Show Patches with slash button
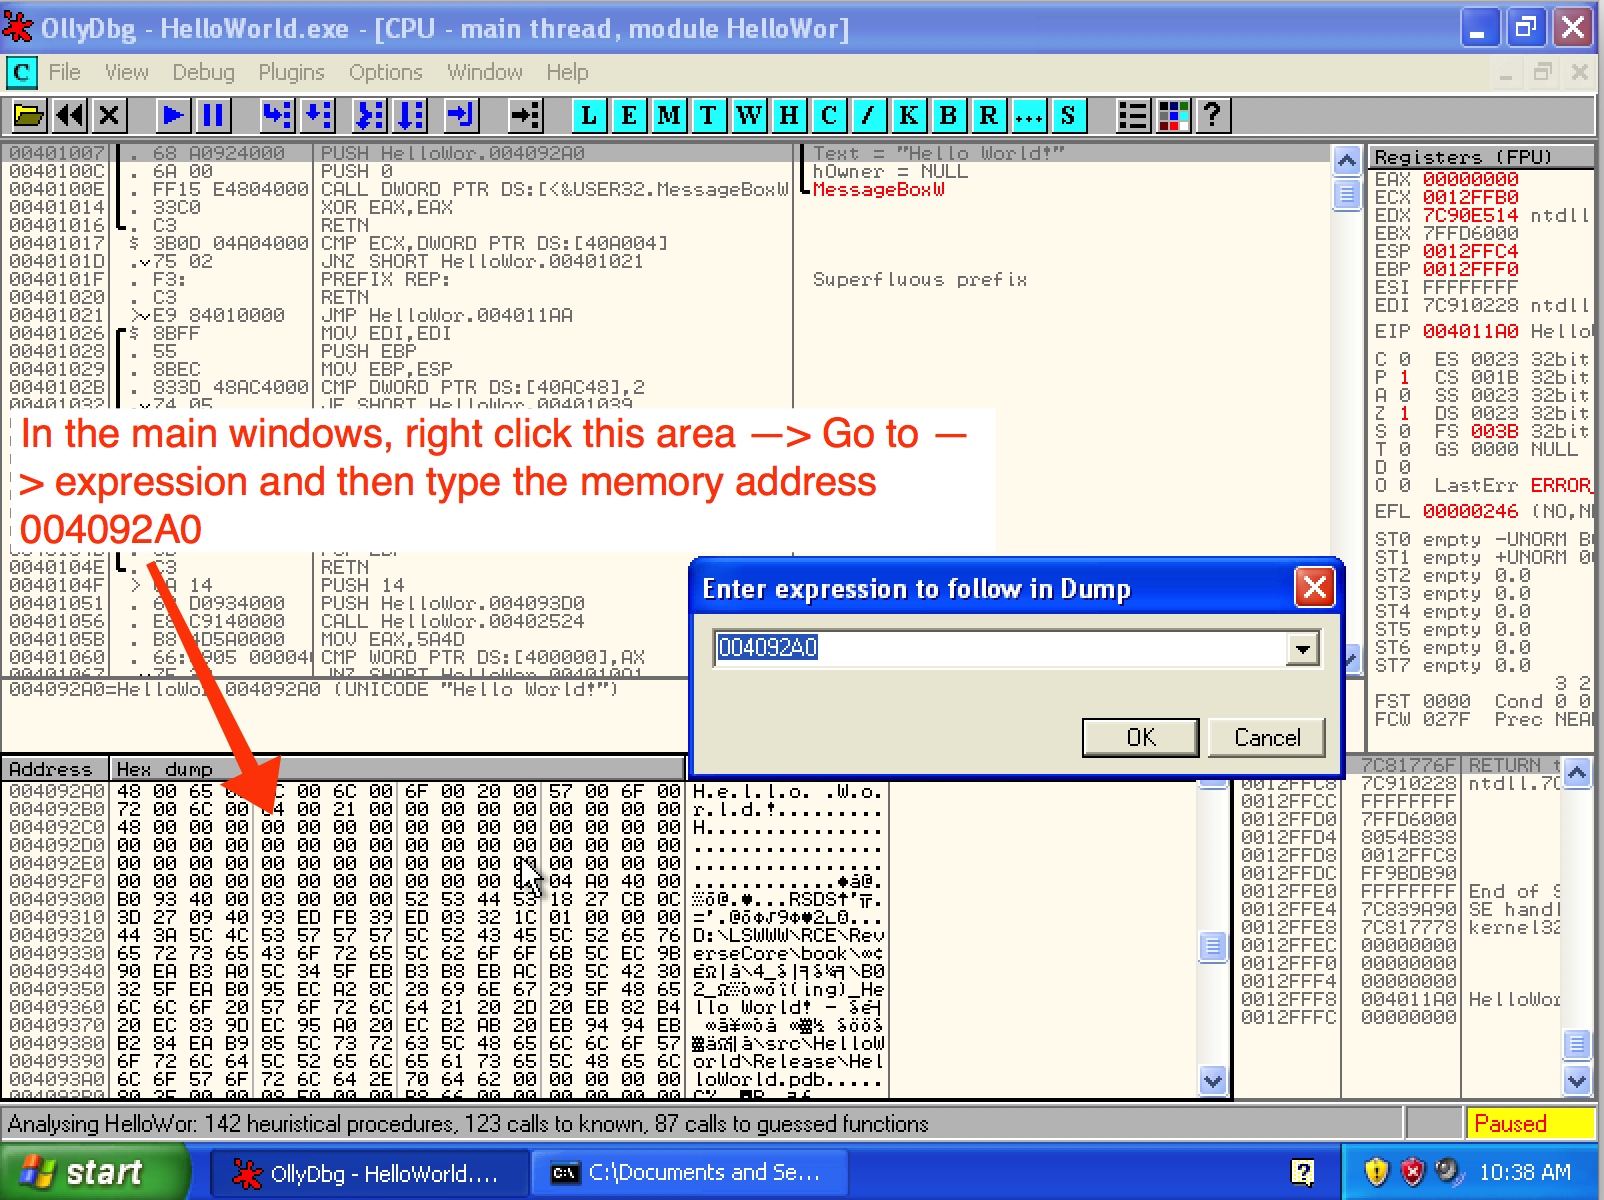 coord(869,116)
